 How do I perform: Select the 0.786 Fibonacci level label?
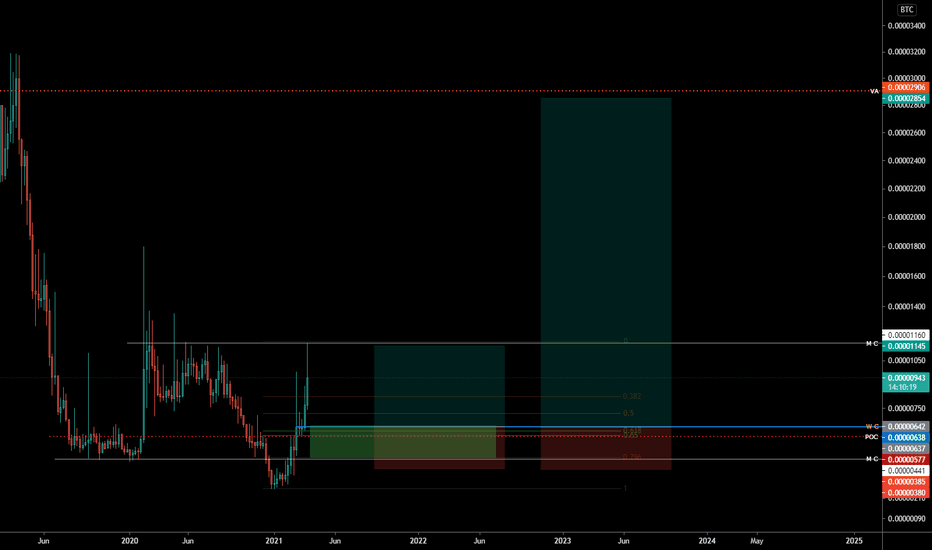pos(632,457)
